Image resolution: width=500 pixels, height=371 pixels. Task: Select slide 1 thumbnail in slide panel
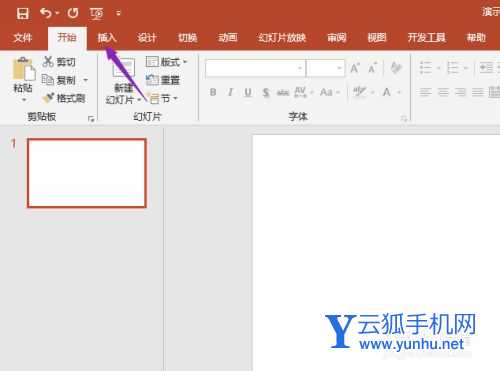click(x=87, y=173)
